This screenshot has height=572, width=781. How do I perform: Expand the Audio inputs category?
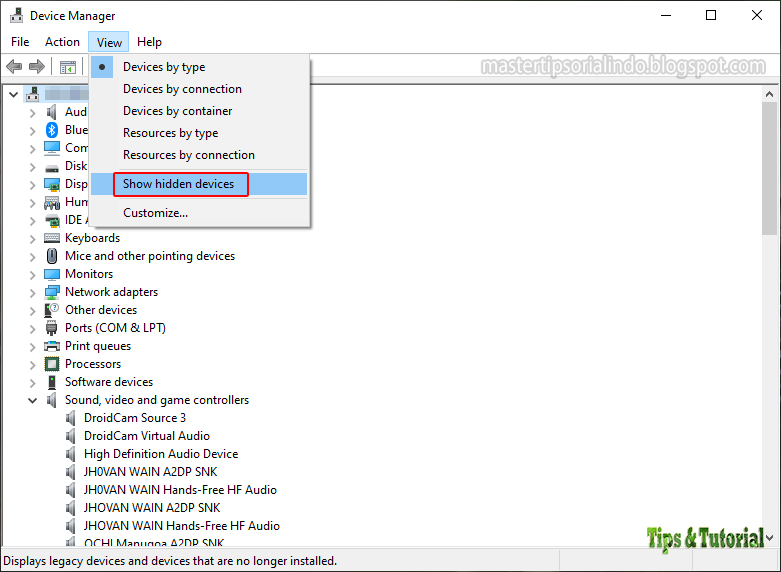coord(32,113)
